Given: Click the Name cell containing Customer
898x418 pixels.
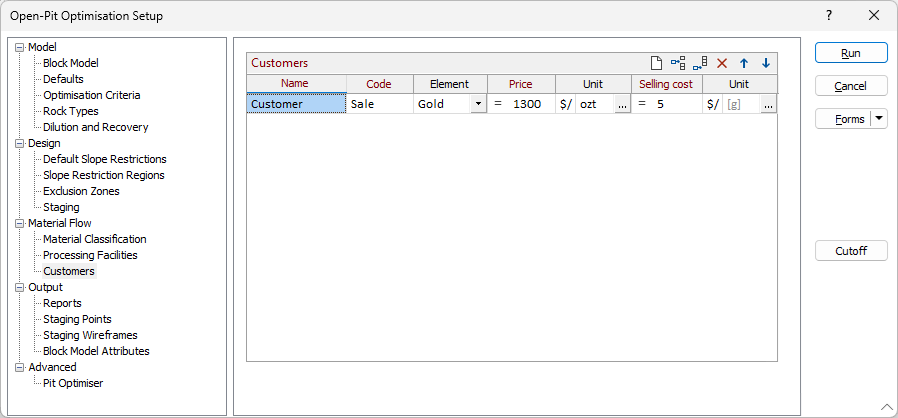Looking at the screenshot, I should point(297,104).
